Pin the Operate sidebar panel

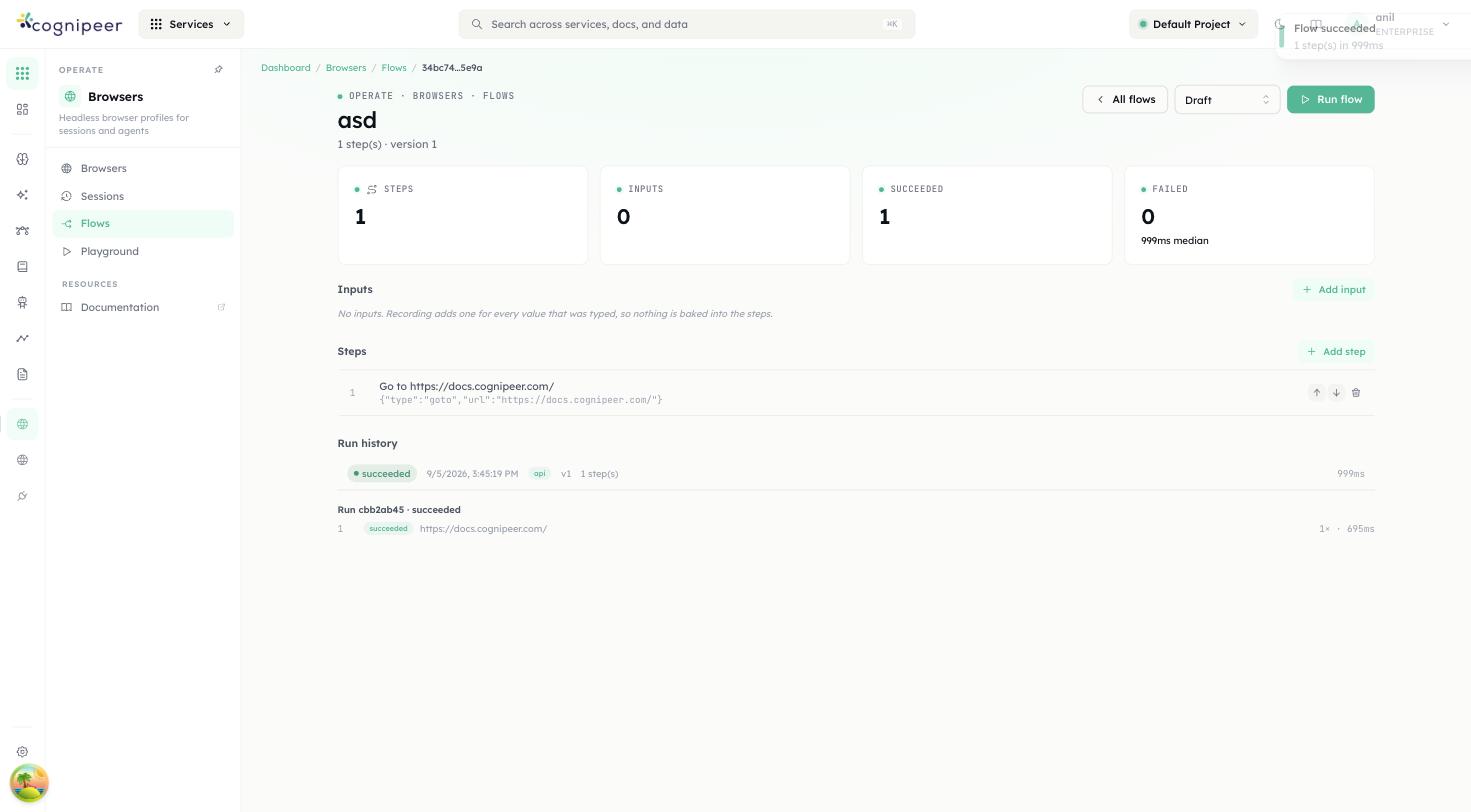tap(219, 69)
